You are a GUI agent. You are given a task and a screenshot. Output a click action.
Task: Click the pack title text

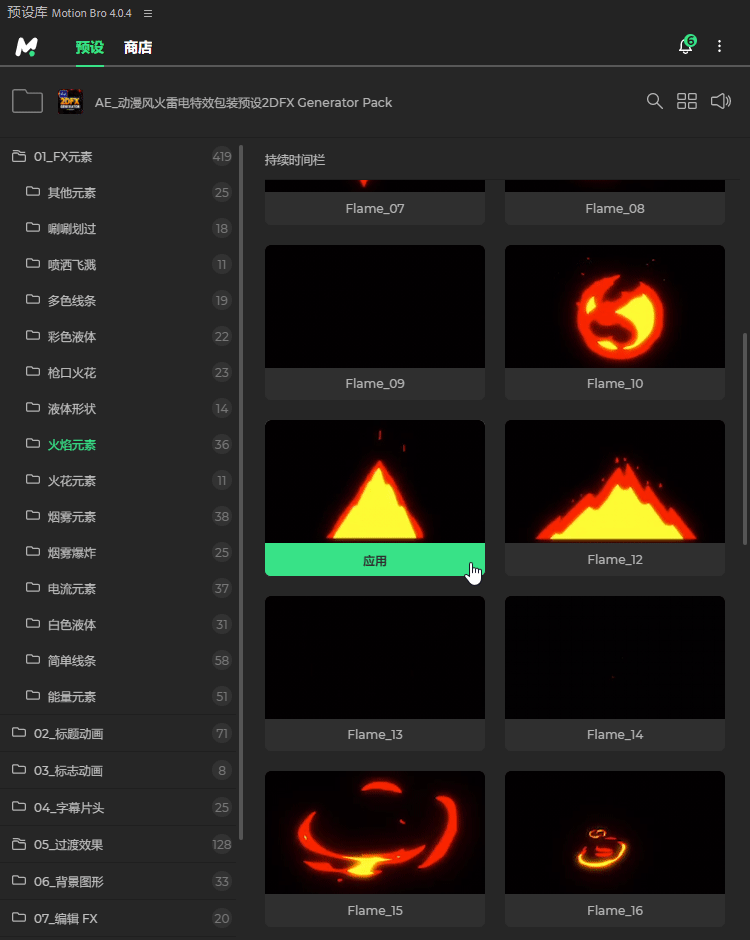[243, 103]
